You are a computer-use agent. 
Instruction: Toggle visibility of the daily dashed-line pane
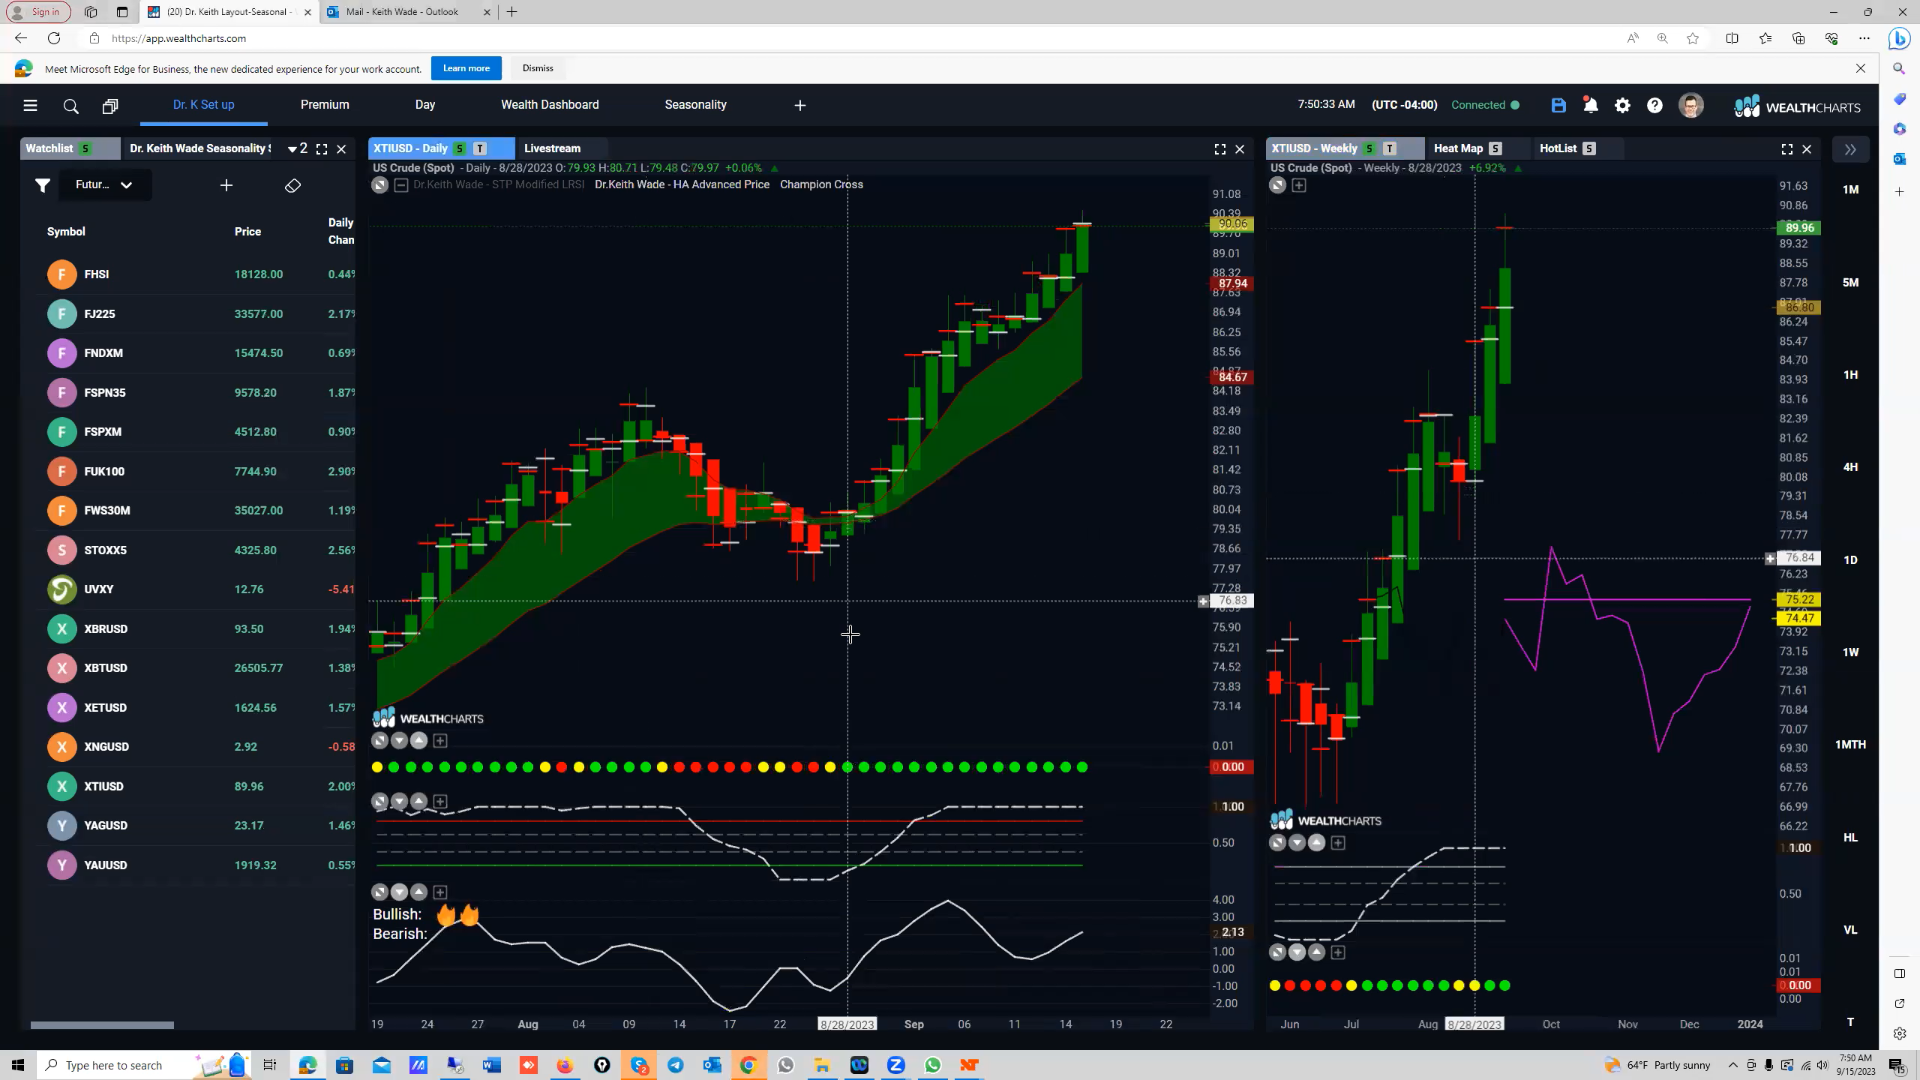click(x=379, y=802)
